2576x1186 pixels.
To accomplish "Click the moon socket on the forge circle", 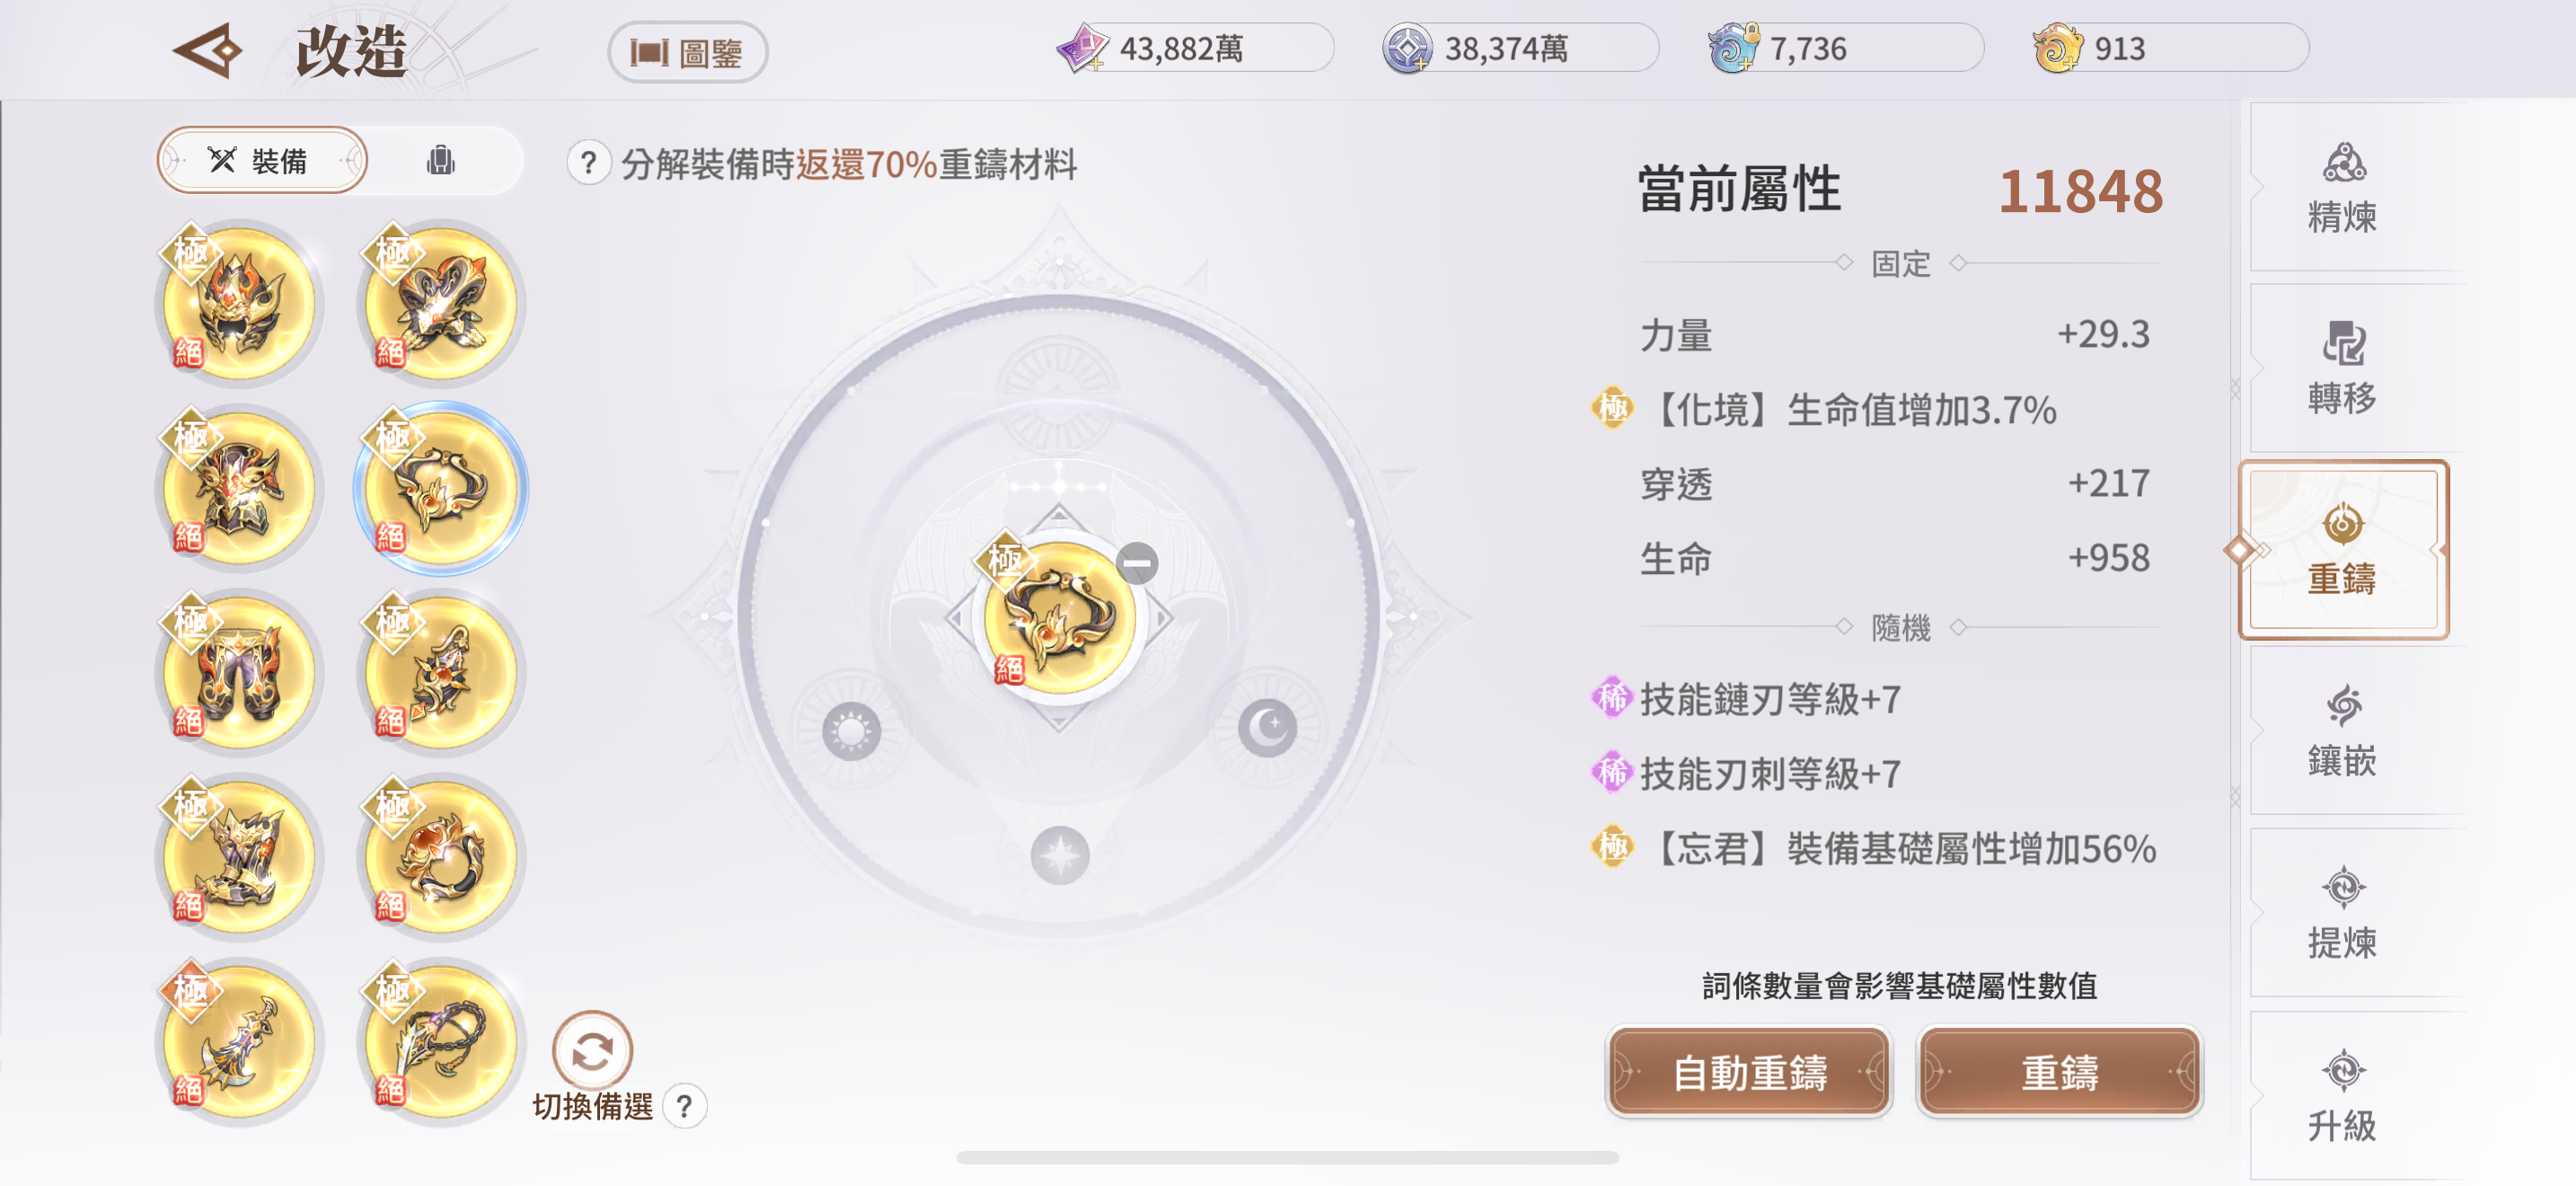I will click(x=1267, y=728).
